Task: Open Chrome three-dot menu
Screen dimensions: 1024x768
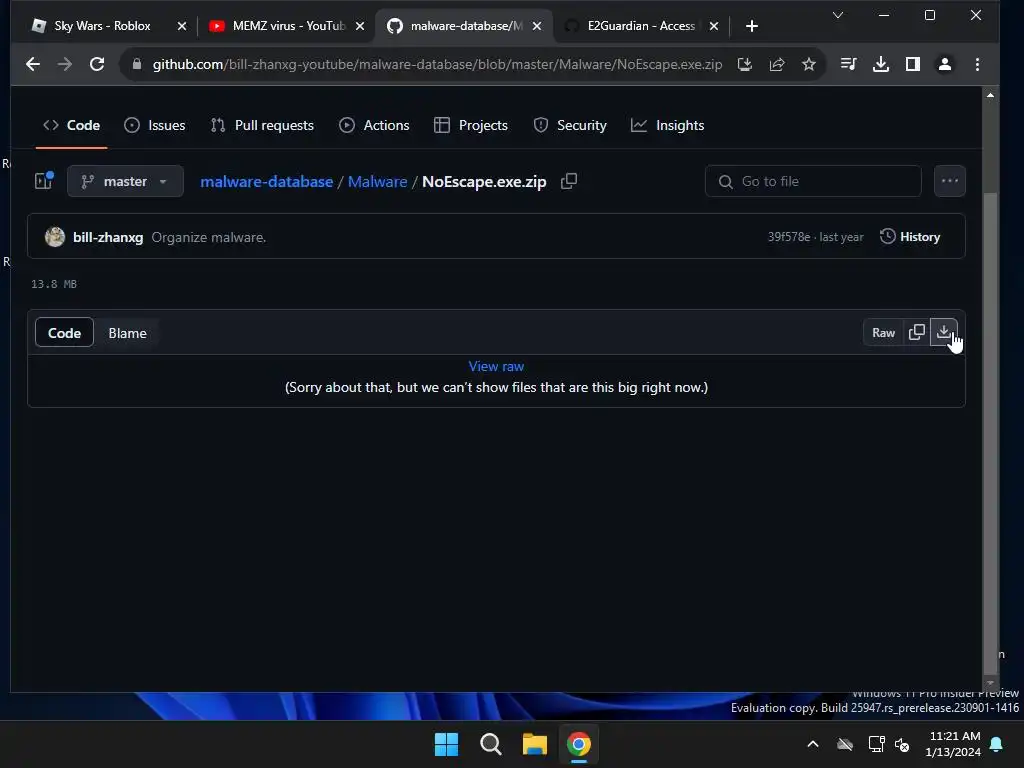Action: pyautogui.click(x=977, y=64)
